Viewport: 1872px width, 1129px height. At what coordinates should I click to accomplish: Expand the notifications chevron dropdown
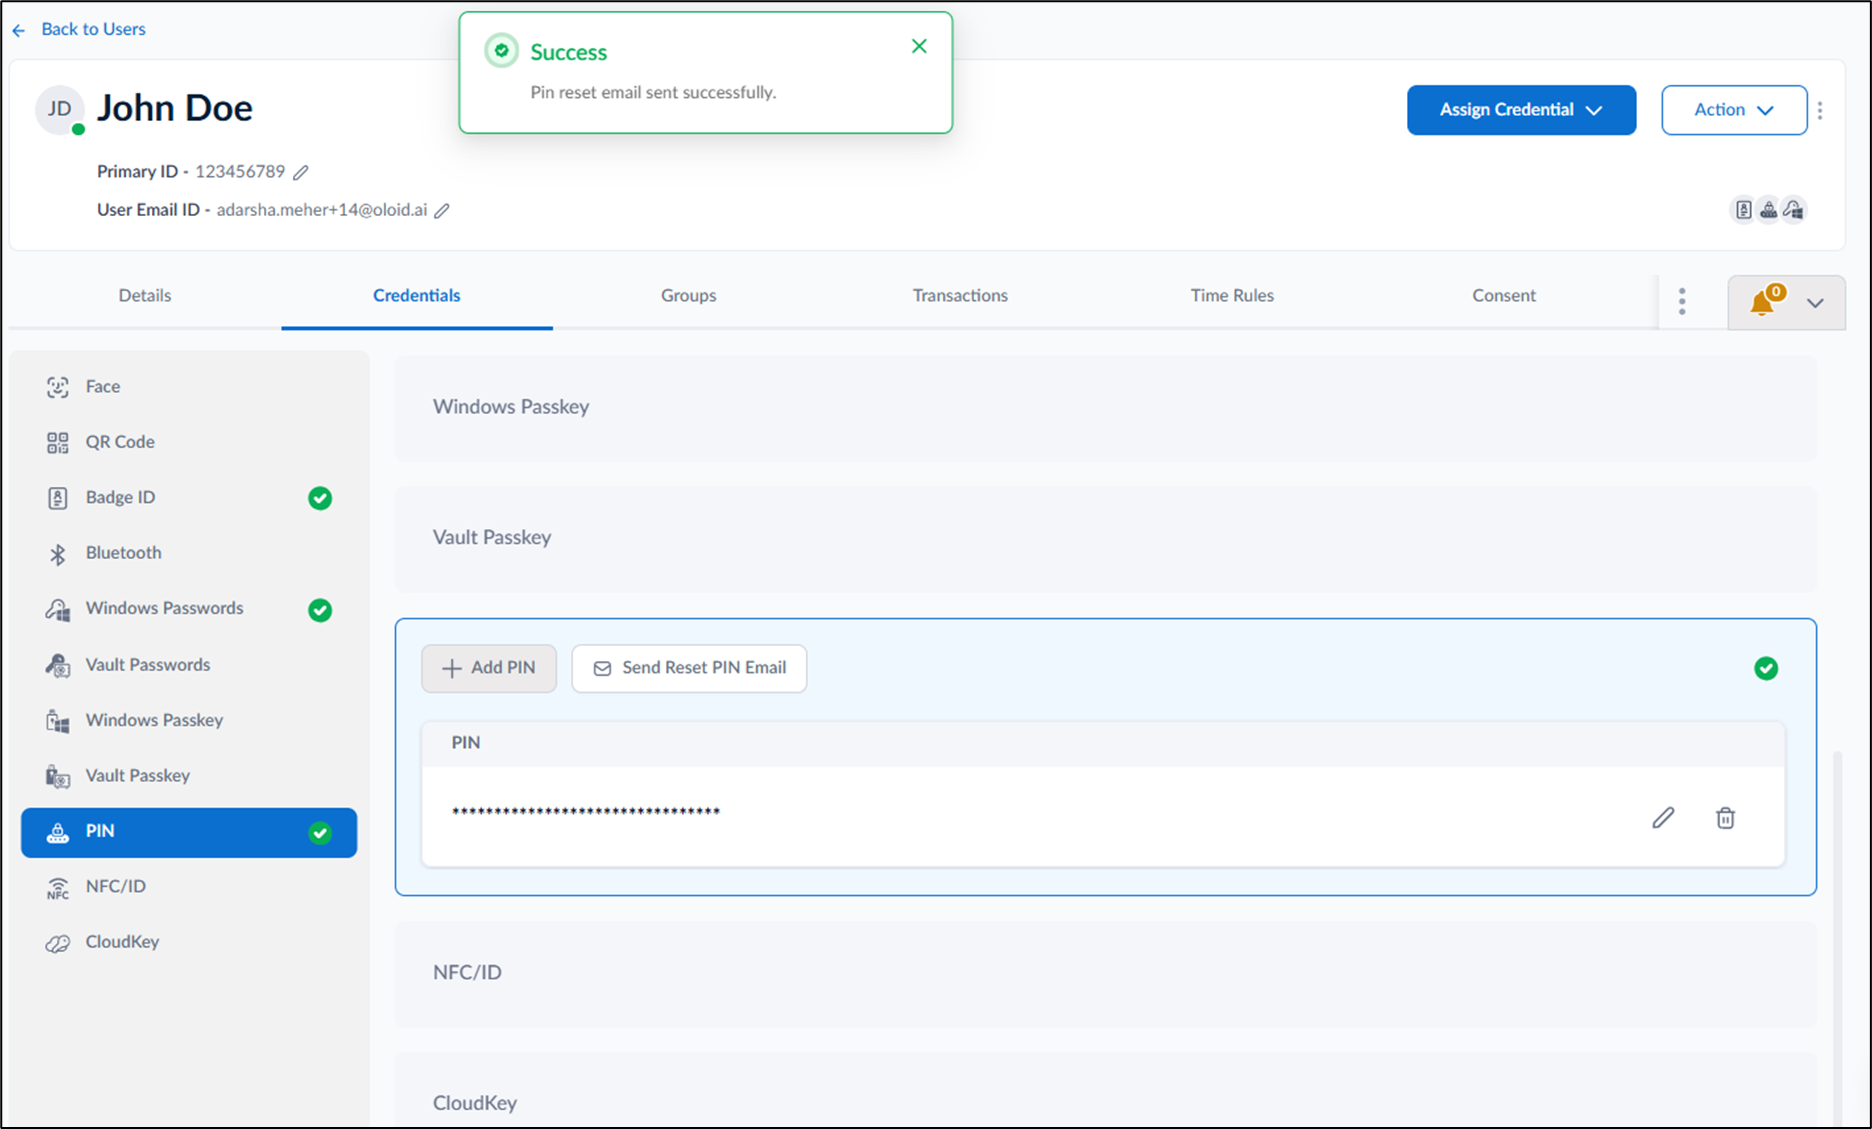tap(1815, 303)
